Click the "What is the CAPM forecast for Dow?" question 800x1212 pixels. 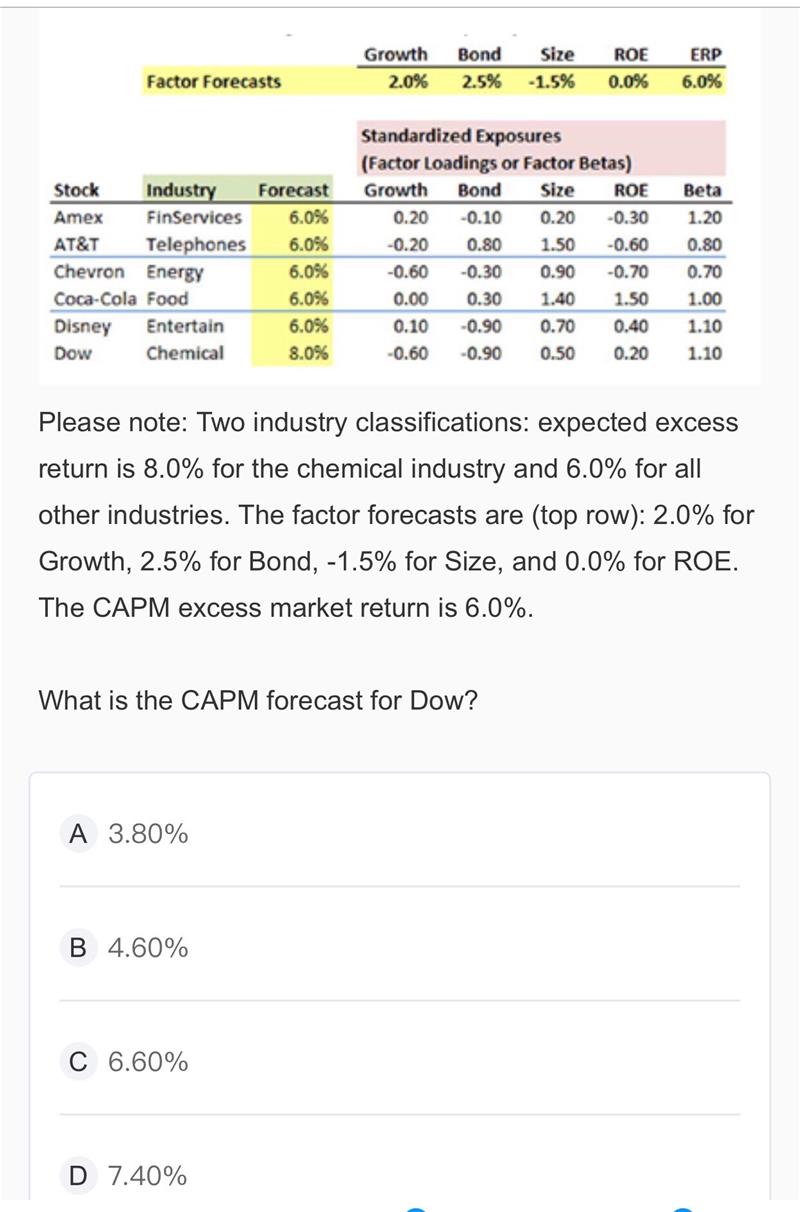point(258,700)
